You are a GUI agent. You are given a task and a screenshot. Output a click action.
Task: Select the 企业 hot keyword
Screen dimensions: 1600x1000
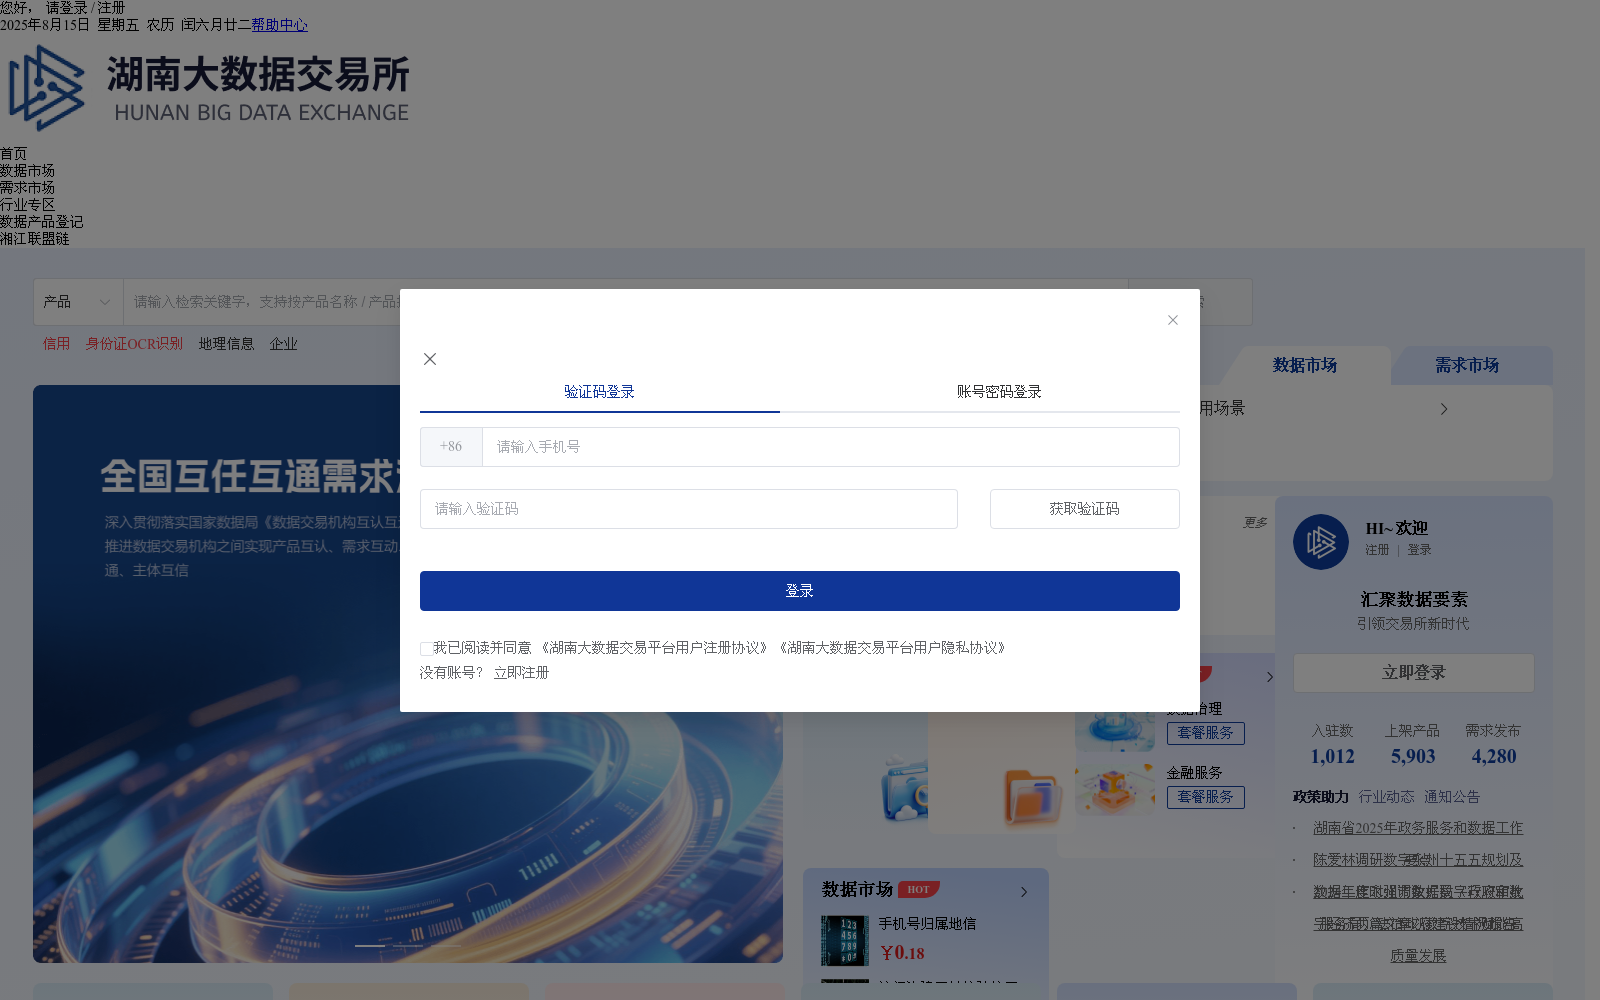coord(283,344)
